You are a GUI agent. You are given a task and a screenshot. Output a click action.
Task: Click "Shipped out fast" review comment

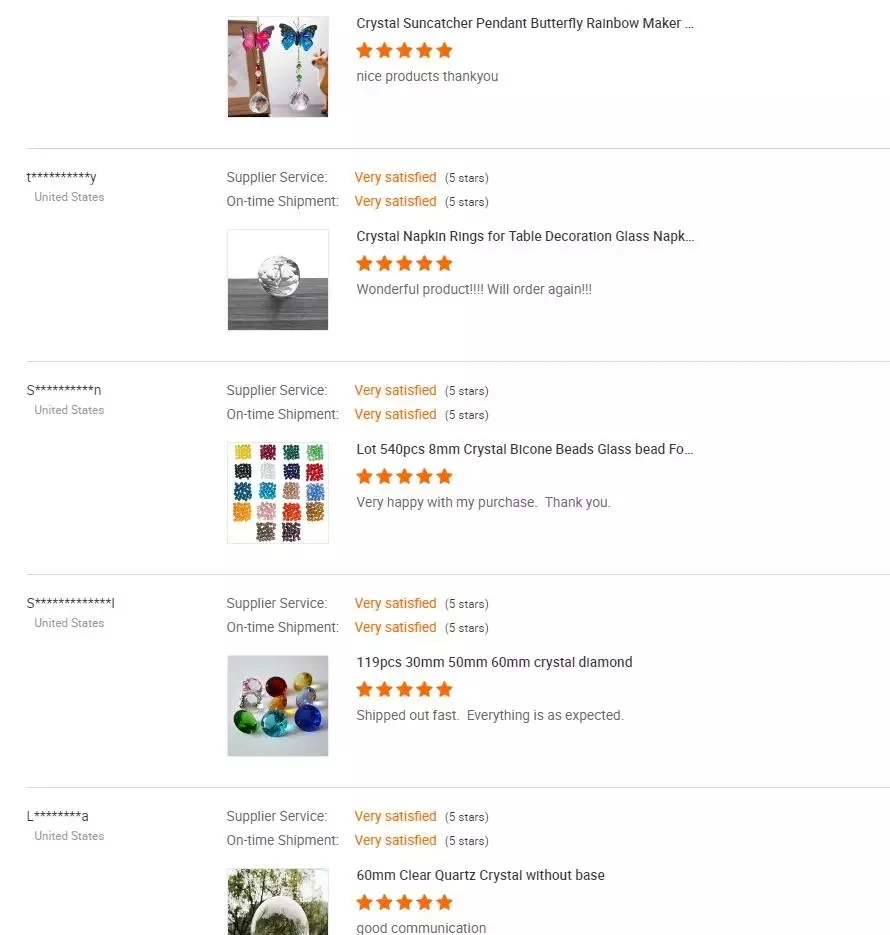[490, 715]
